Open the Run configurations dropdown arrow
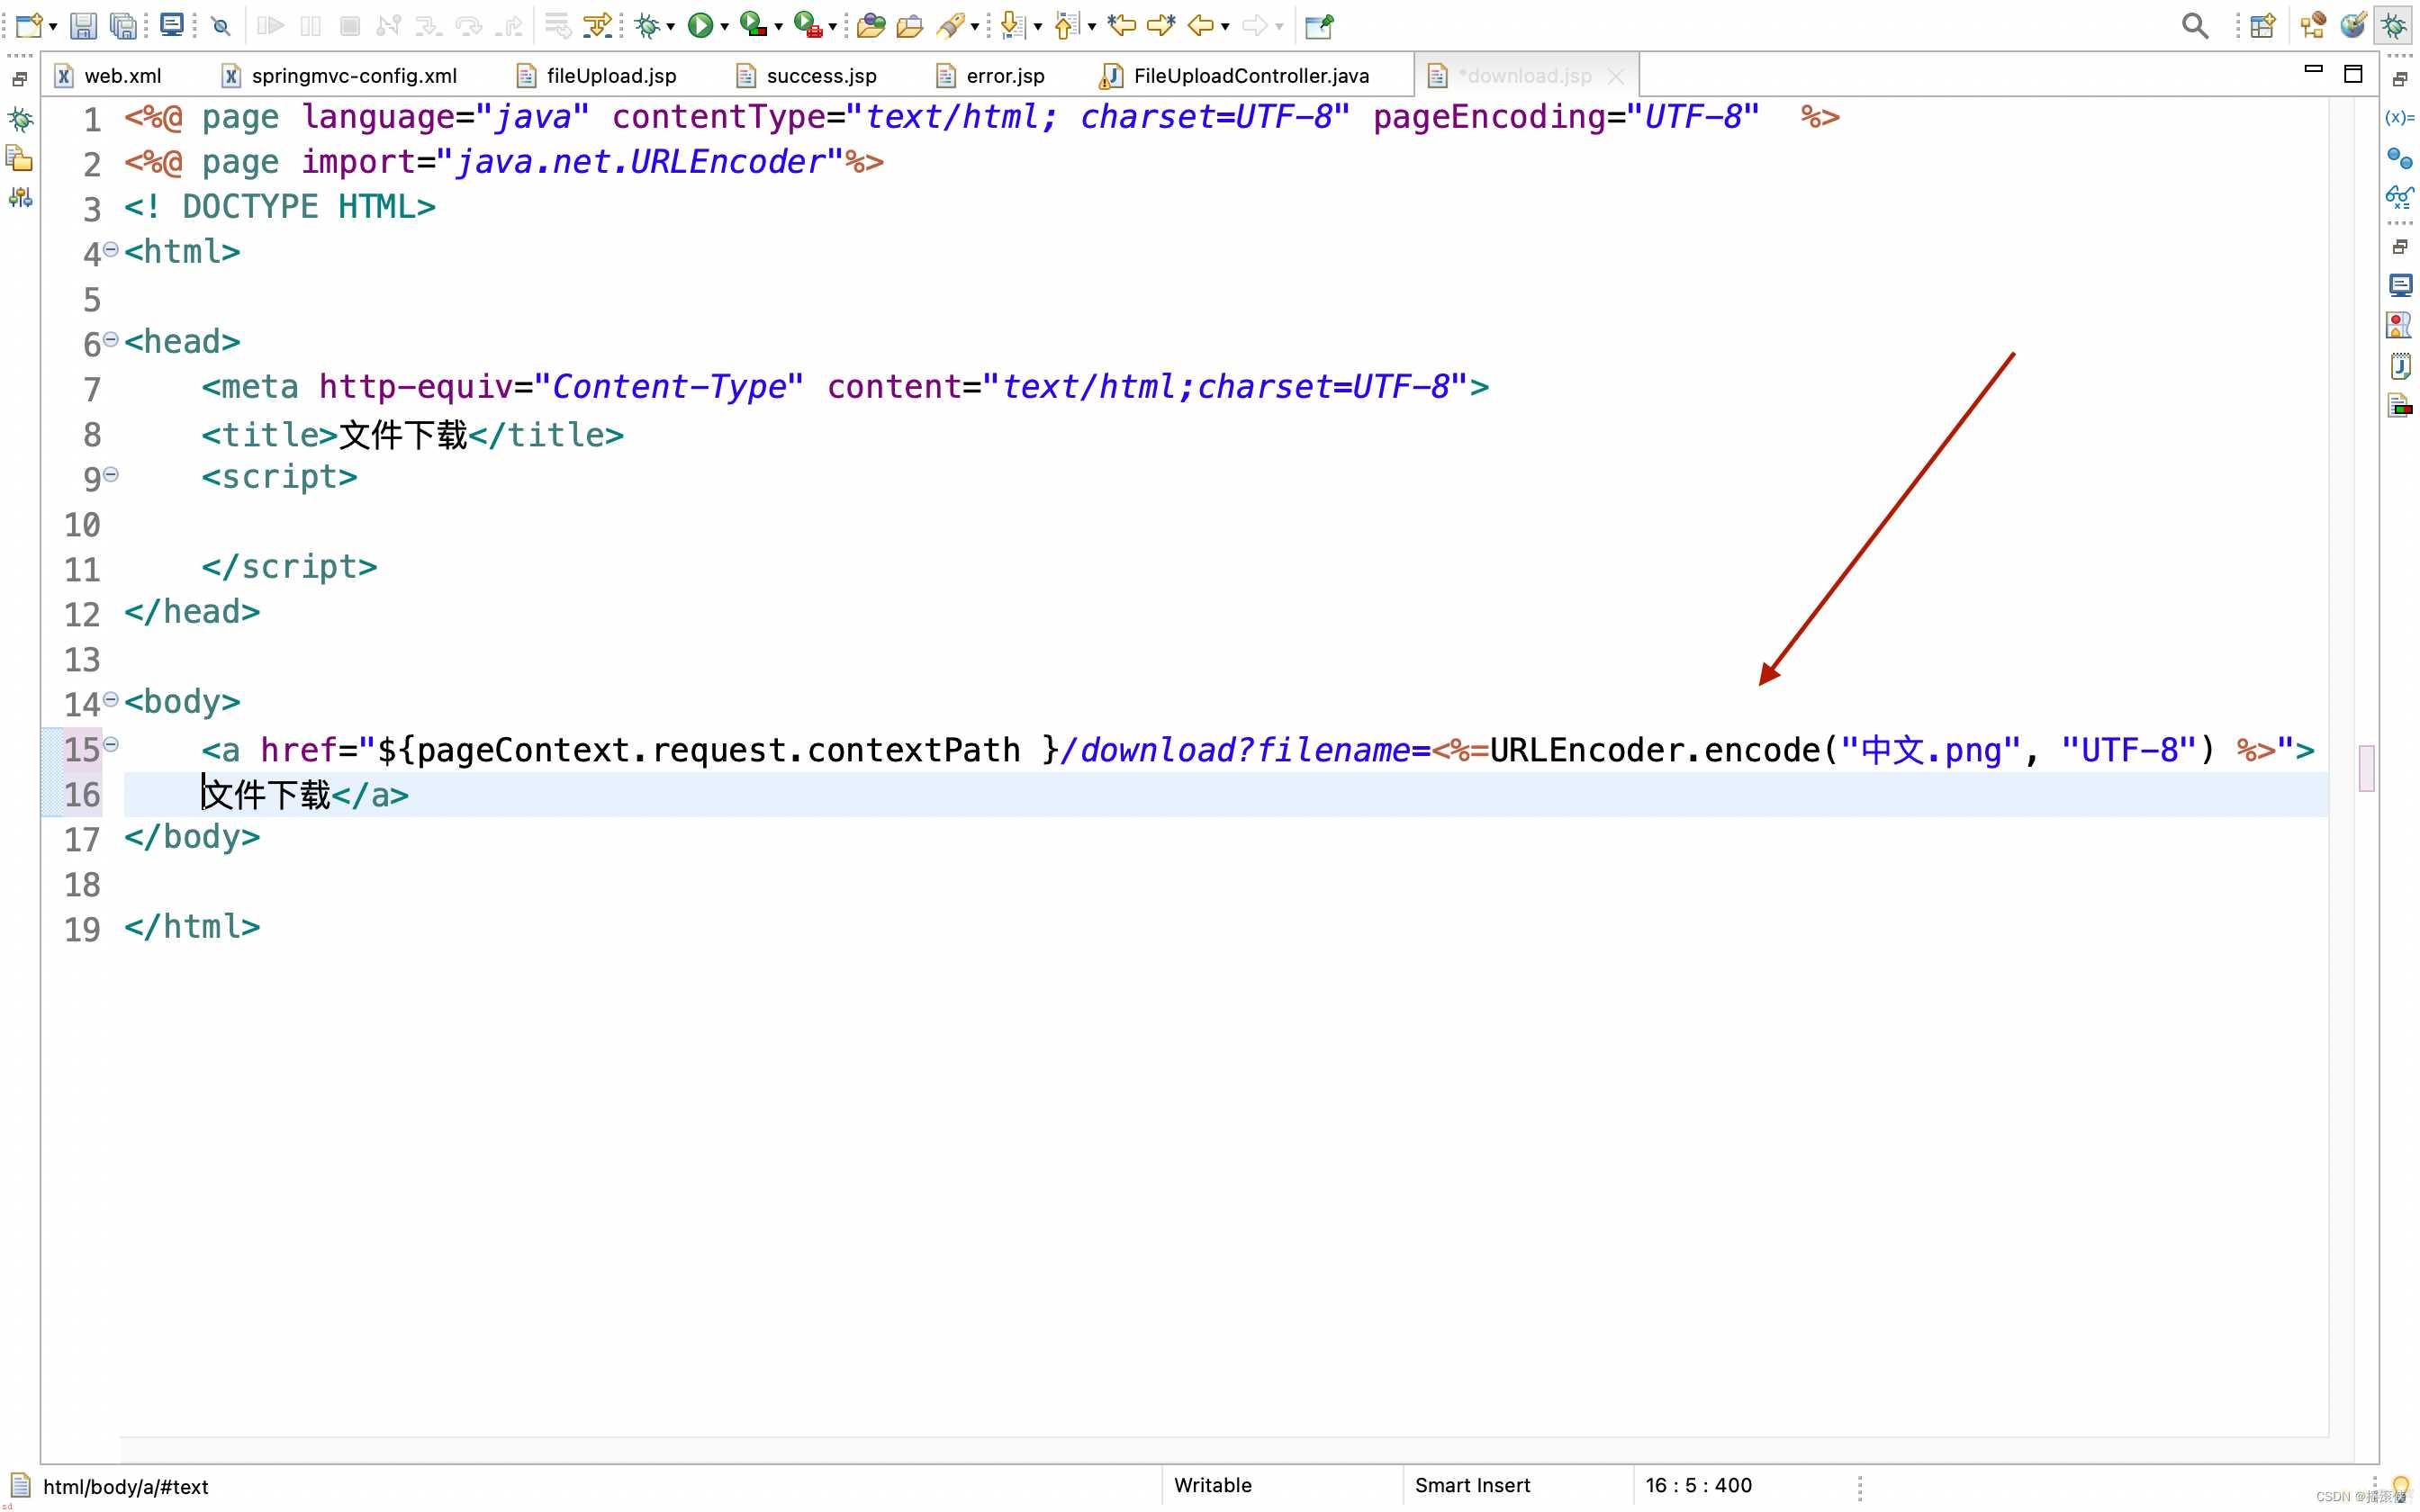2420x1512 pixels. click(725, 27)
